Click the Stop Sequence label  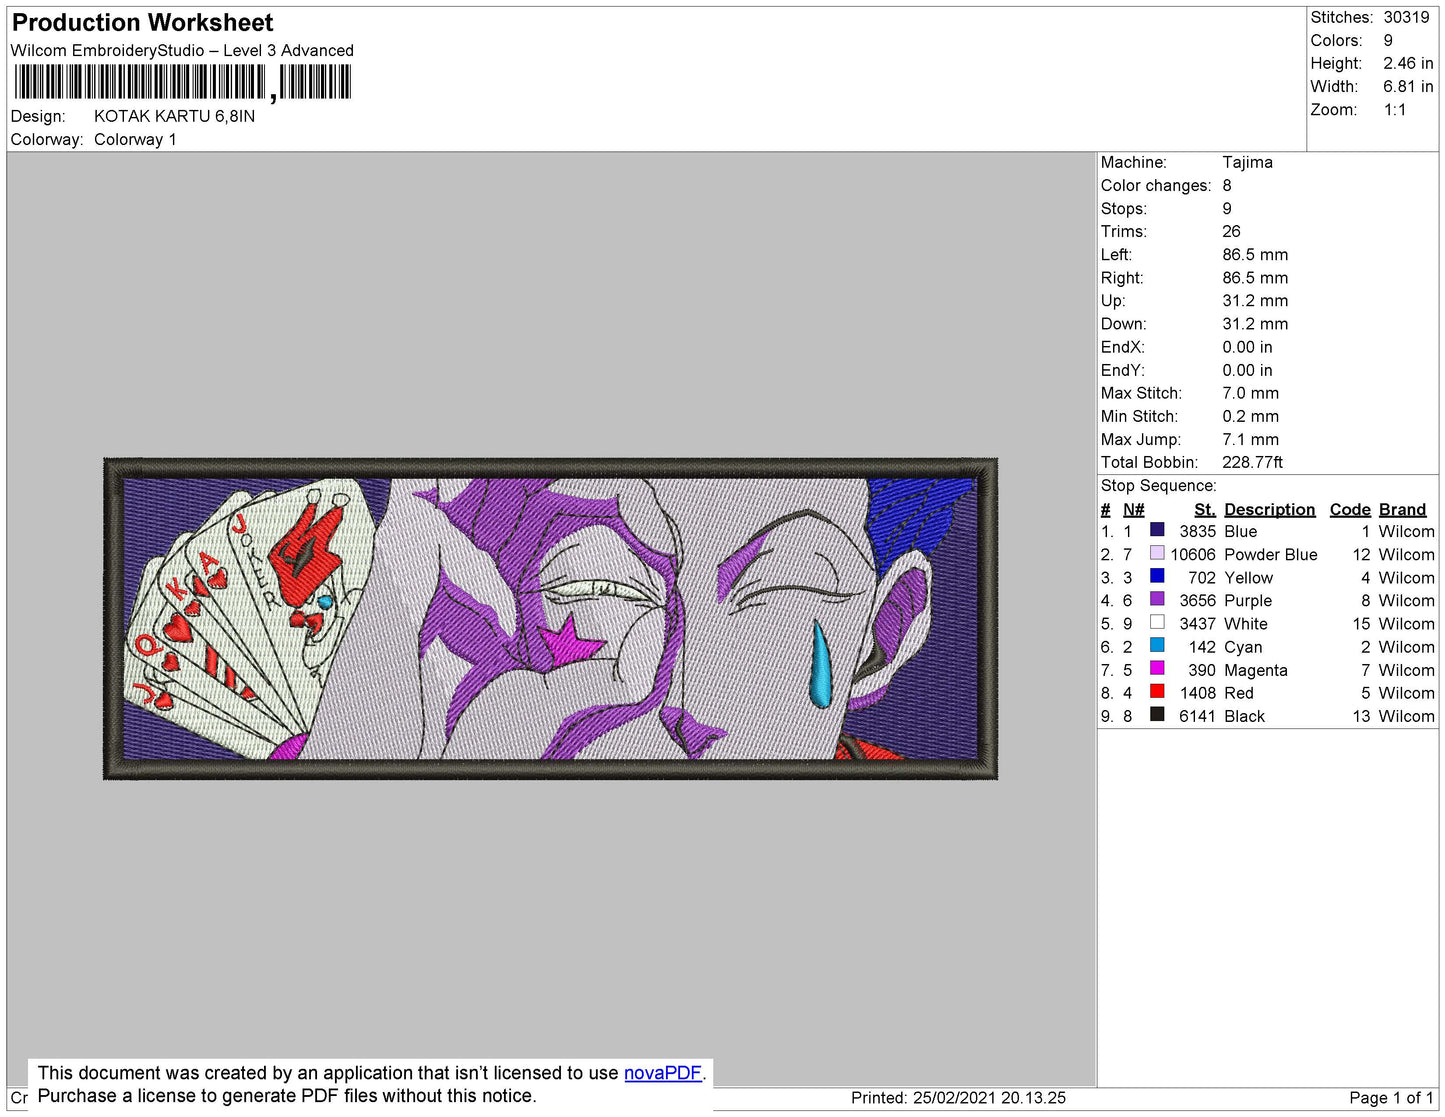[1158, 486]
